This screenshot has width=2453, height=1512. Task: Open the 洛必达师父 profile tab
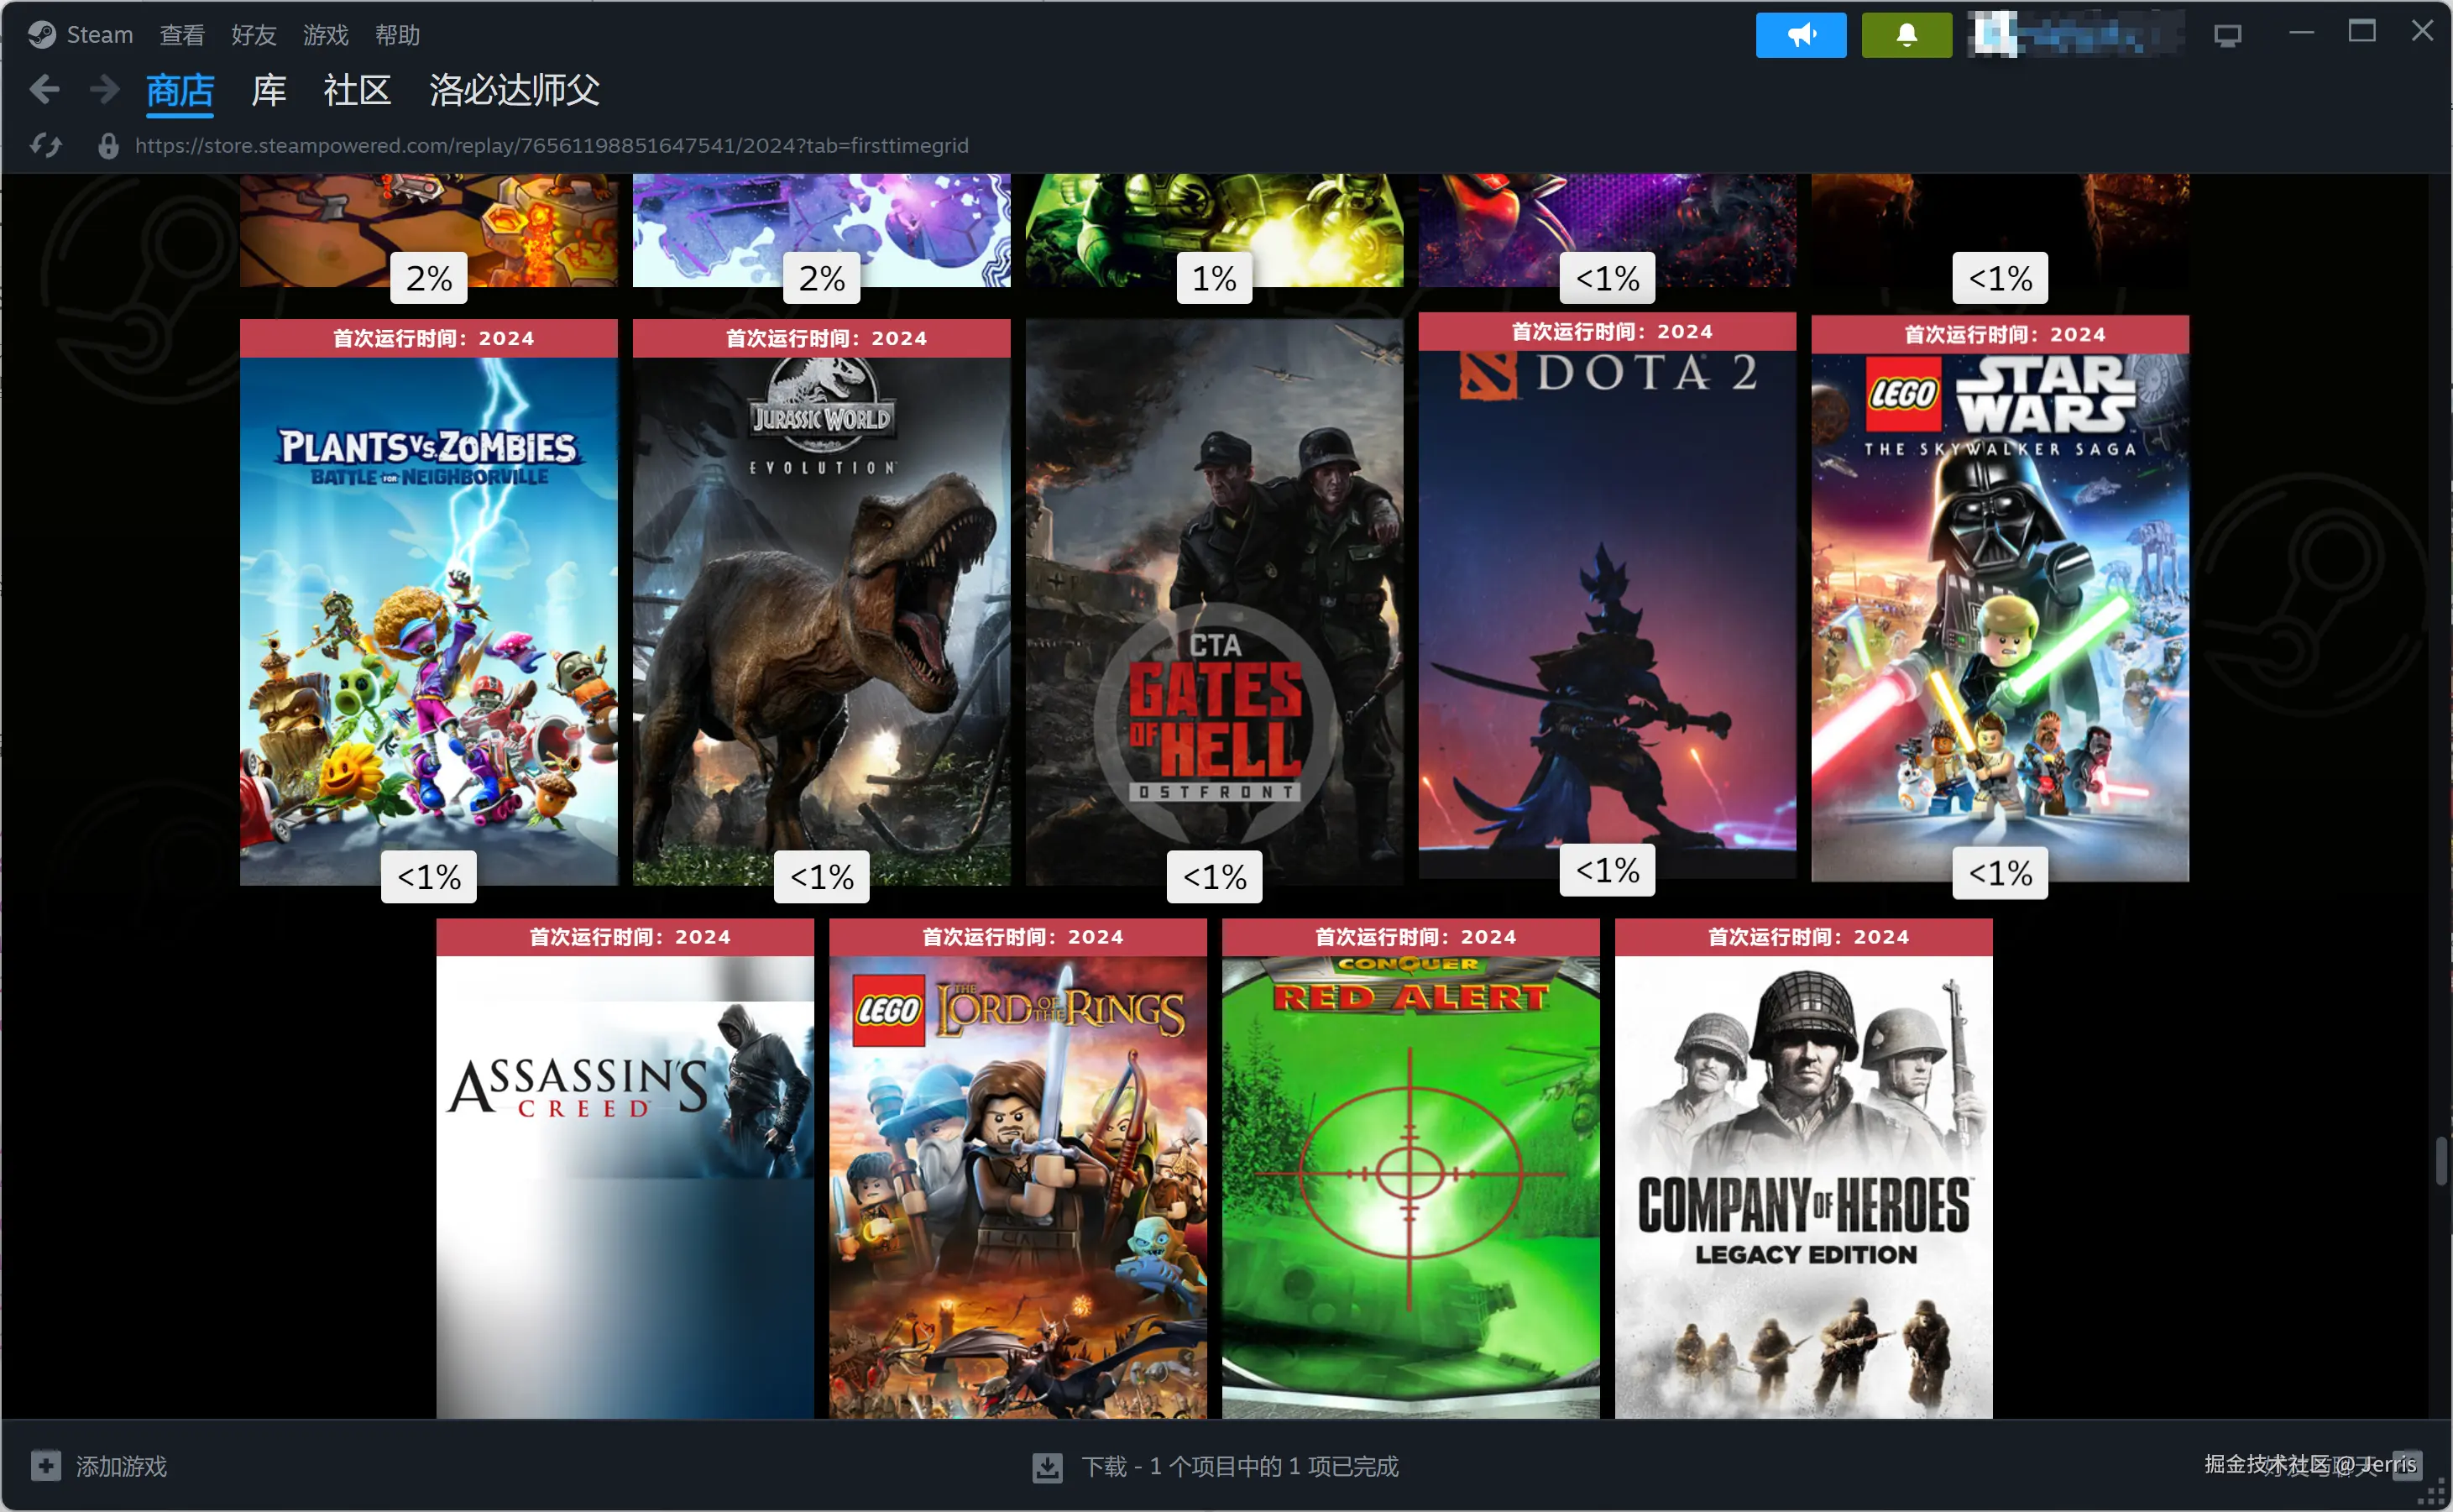(514, 91)
